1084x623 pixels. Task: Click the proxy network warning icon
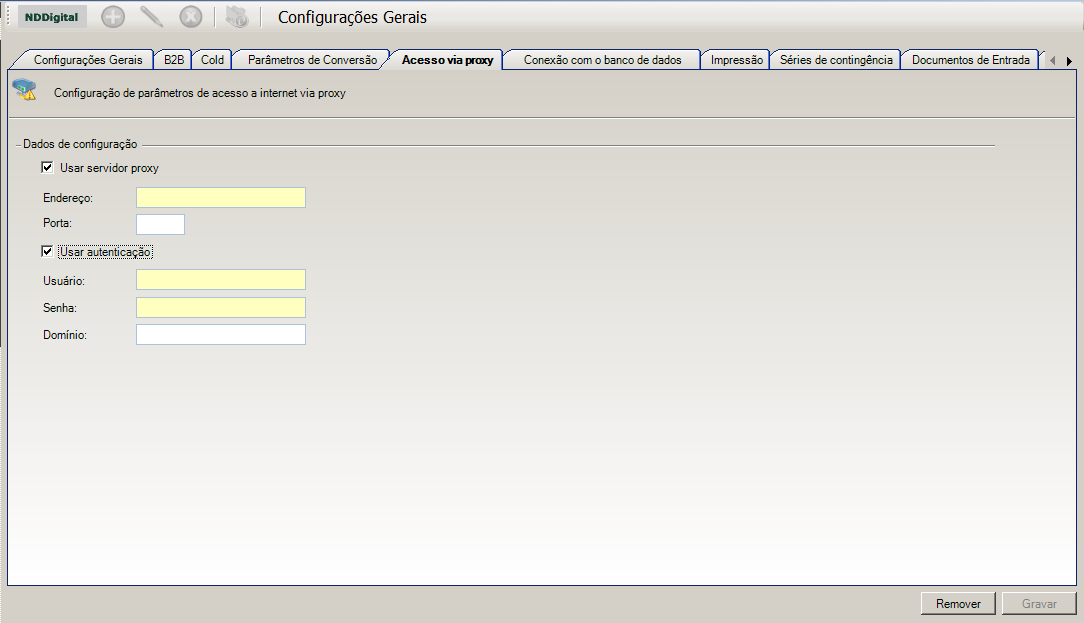tap(25, 90)
